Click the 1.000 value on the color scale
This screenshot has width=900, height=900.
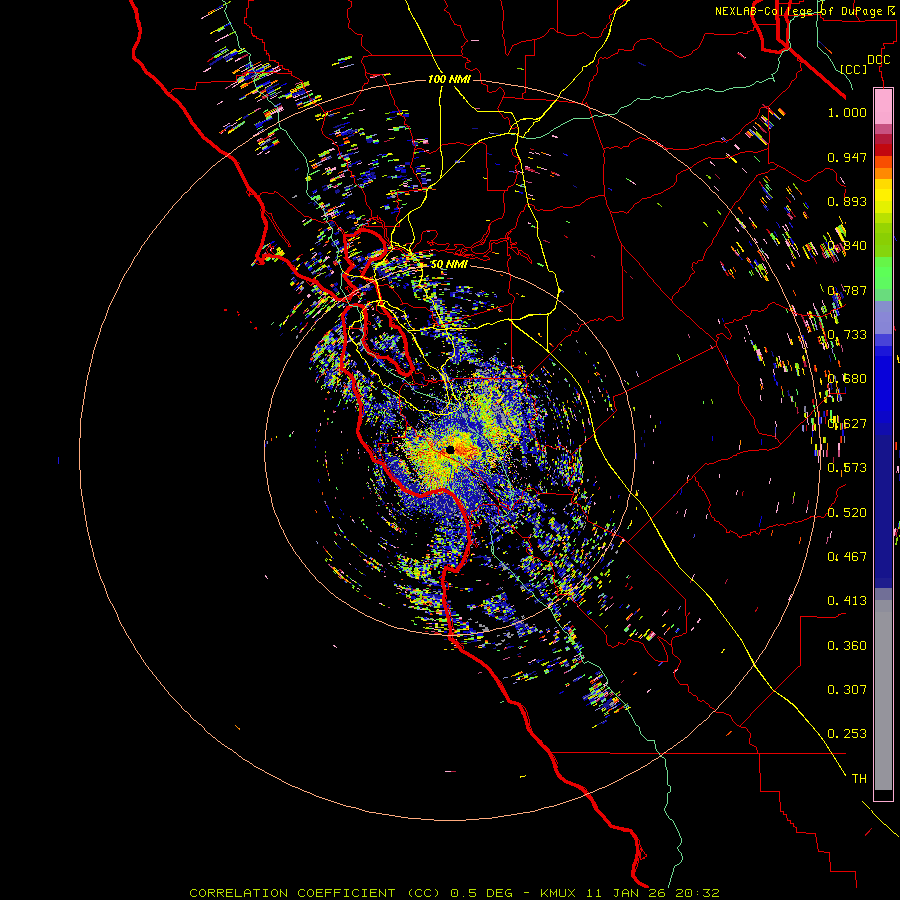847,112
